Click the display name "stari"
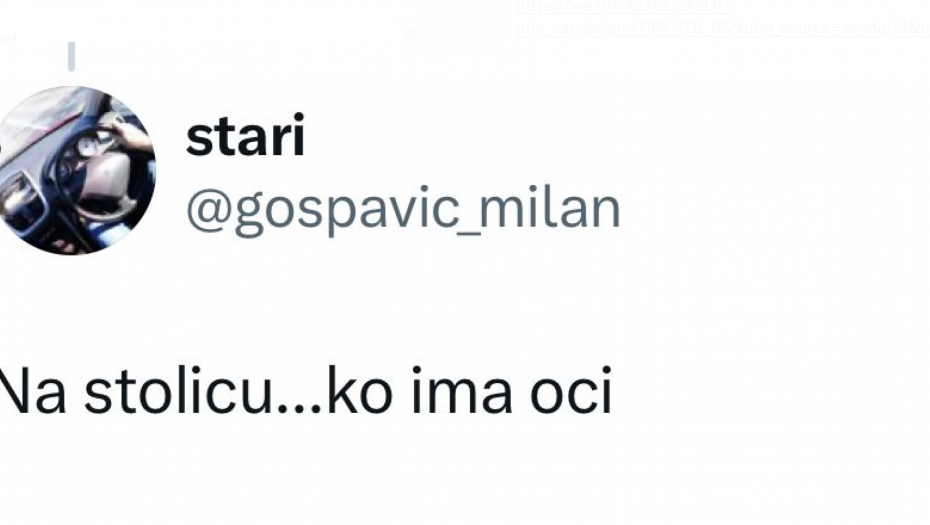The height and width of the screenshot is (525, 930). coord(245,137)
